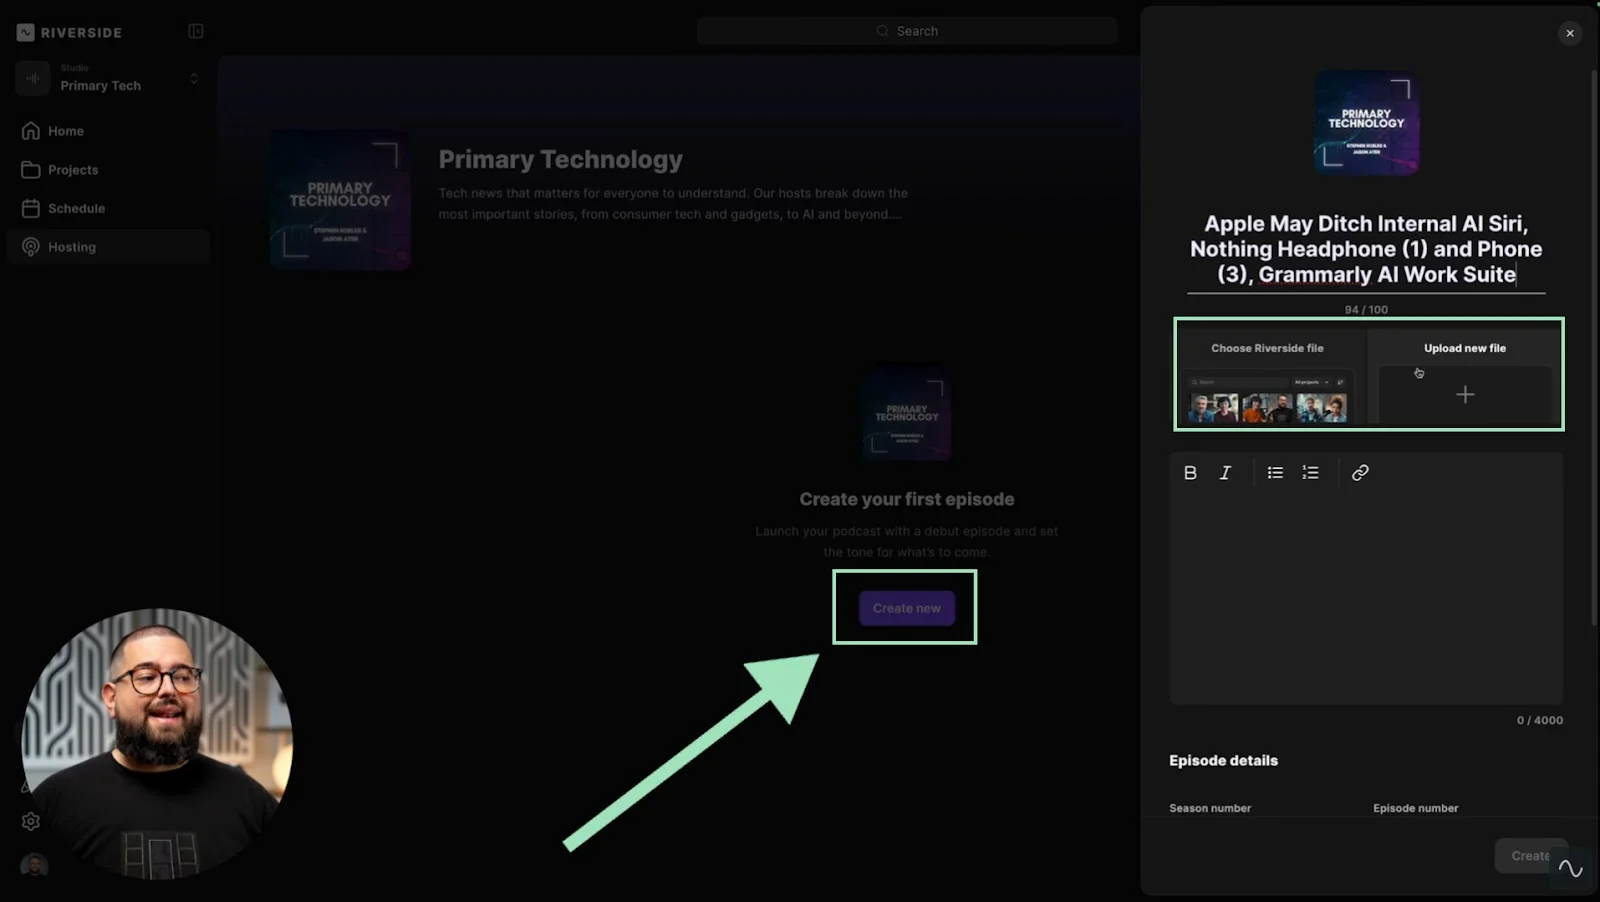Image resolution: width=1600 pixels, height=902 pixels.
Task: Open Schedule in the sidebar
Action: point(108,208)
